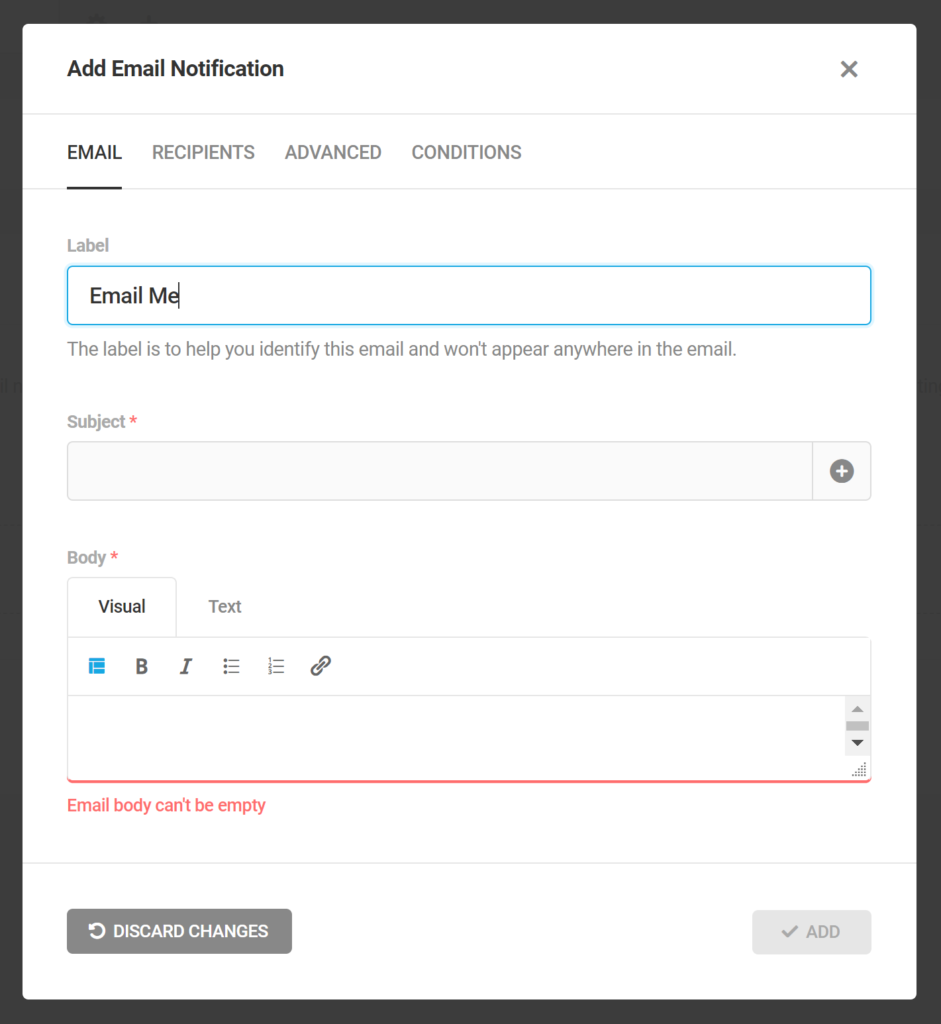Close the Add Email Notification dialog
941x1024 pixels.
(x=849, y=69)
